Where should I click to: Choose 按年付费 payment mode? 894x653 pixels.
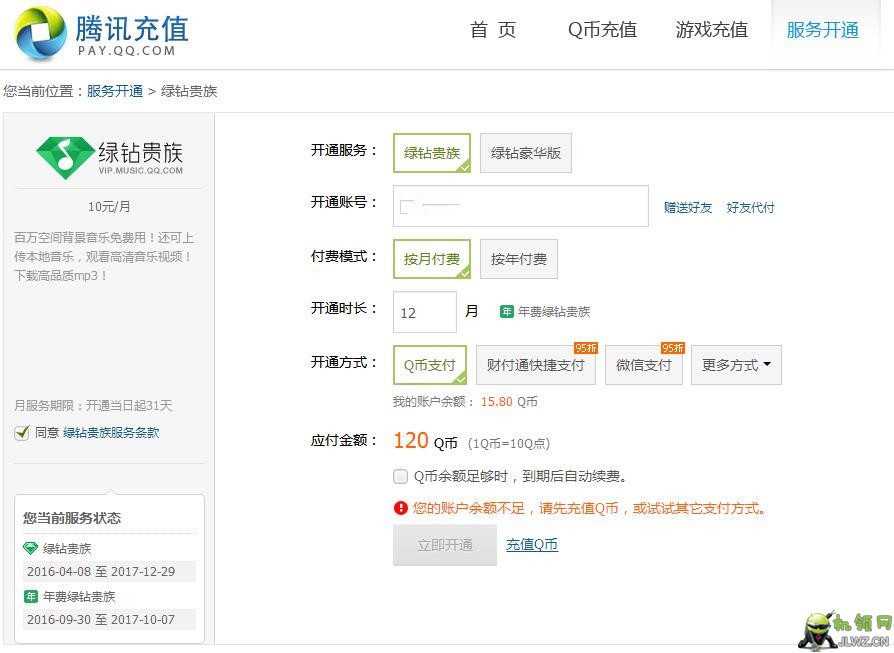(519, 259)
